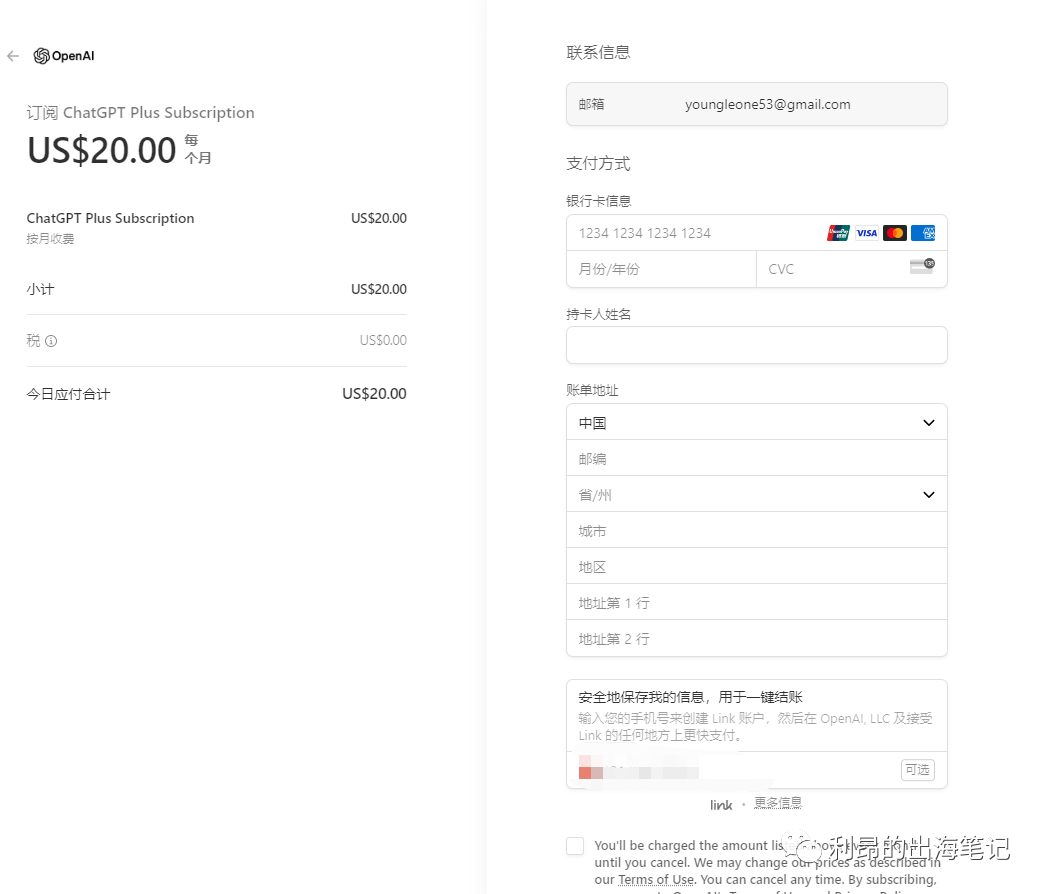
Task: Click the Mastercard icon
Action: tap(895, 233)
